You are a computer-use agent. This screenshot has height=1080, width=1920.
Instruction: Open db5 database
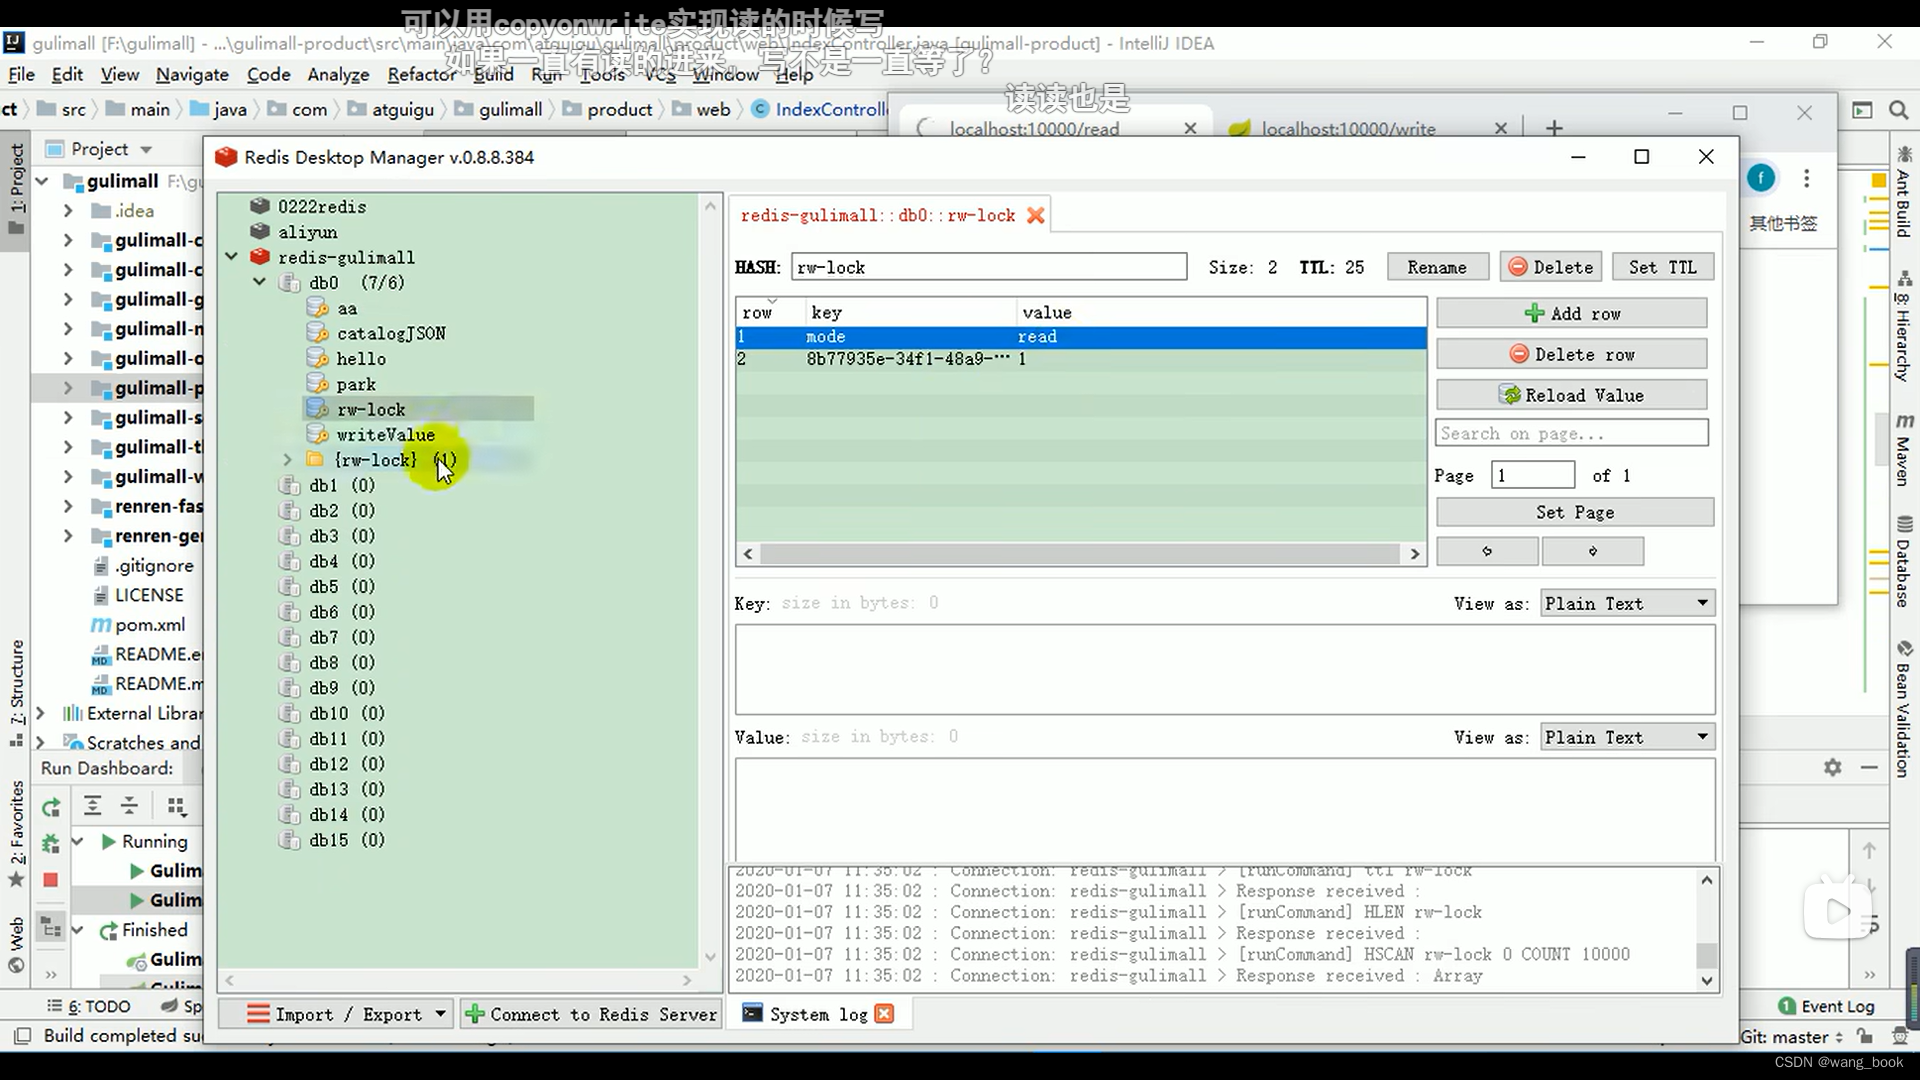341,587
